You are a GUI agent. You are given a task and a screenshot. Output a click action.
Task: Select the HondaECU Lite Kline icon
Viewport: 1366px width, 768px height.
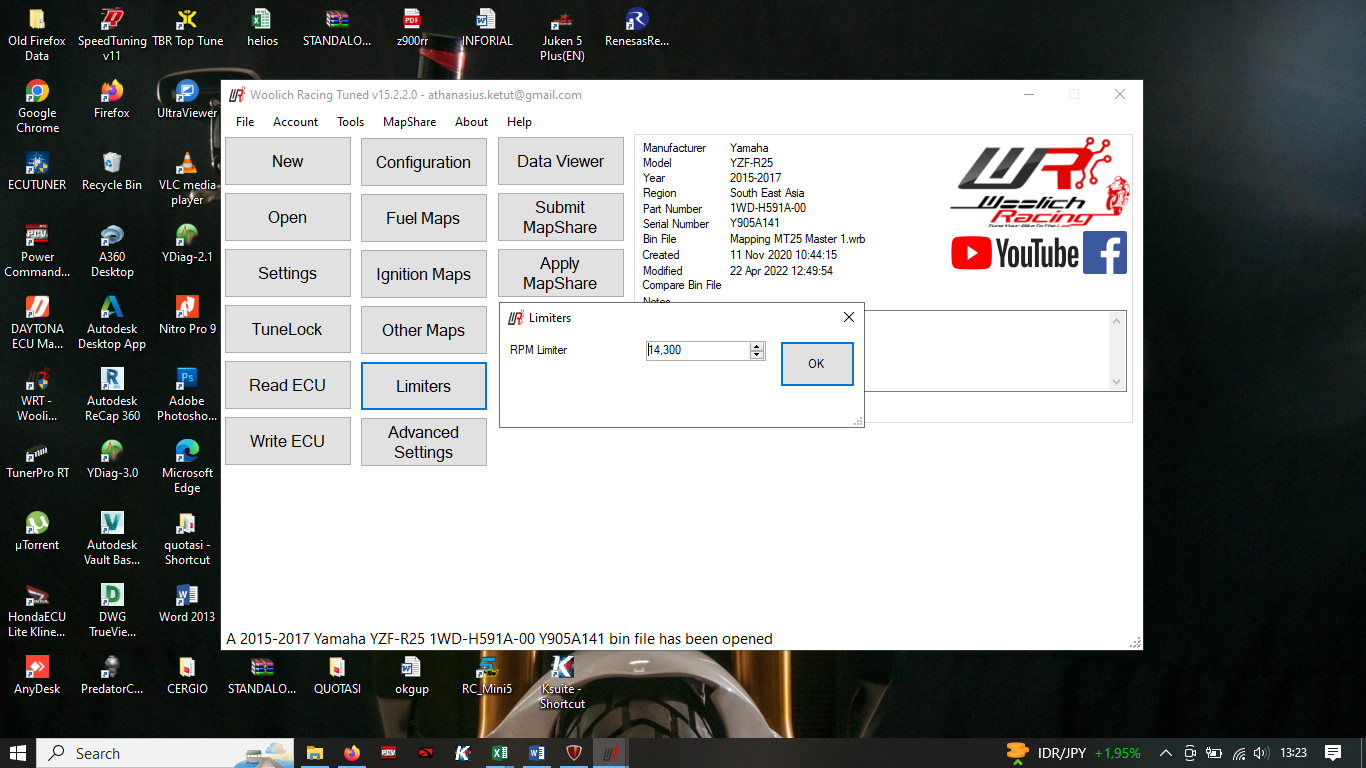[x=37, y=609]
